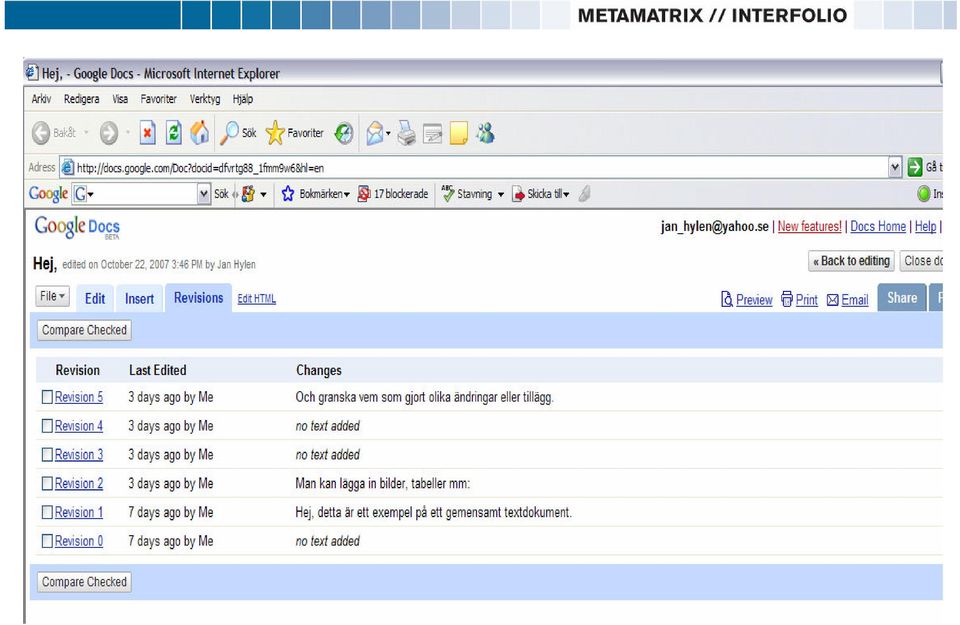The image size is (960, 625).
Task: Click Back to editing button
Action: coord(852,261)
